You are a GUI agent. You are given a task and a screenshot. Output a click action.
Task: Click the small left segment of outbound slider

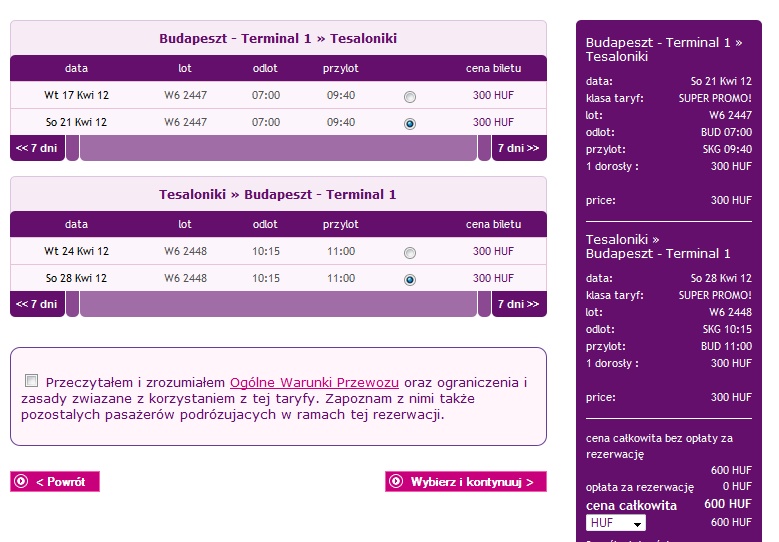click(x=73, y=148)
